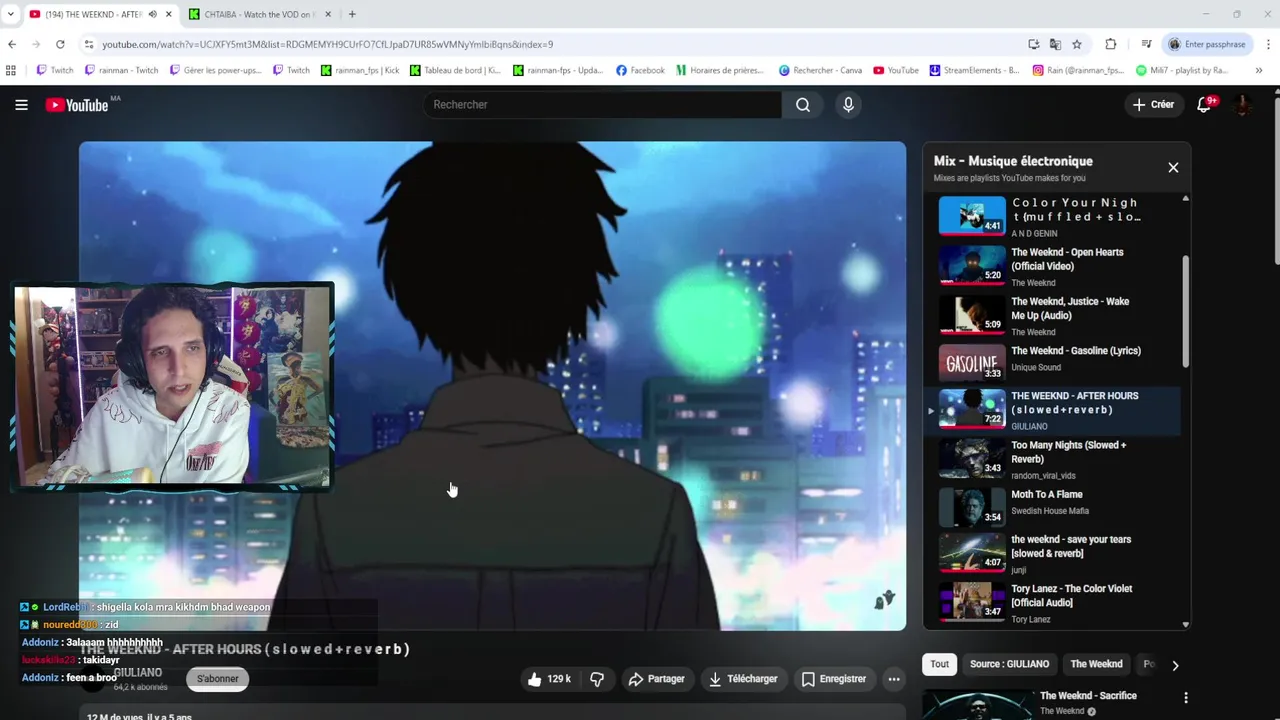This screenshot has height=720, width=1280.
Task: Open the extensions puzzle icon
Action: click(x=1111, y=44)
